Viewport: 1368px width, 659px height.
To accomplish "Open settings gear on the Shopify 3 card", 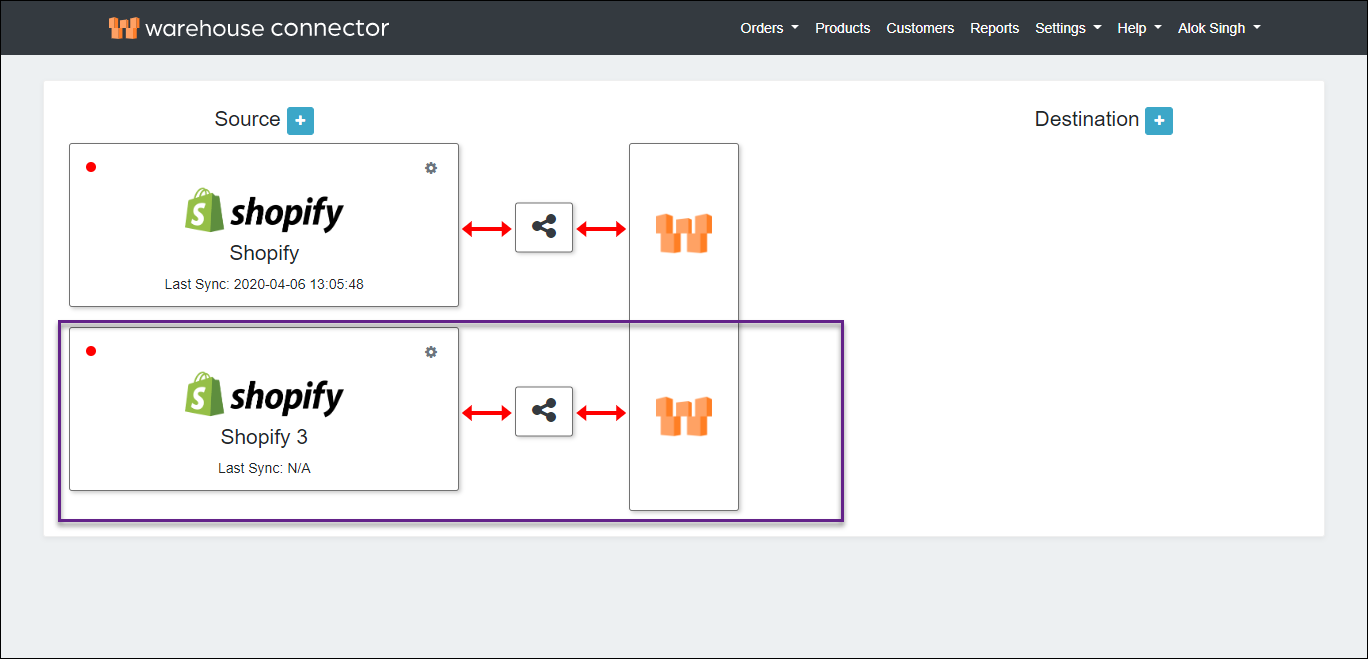I will (431, 352).
